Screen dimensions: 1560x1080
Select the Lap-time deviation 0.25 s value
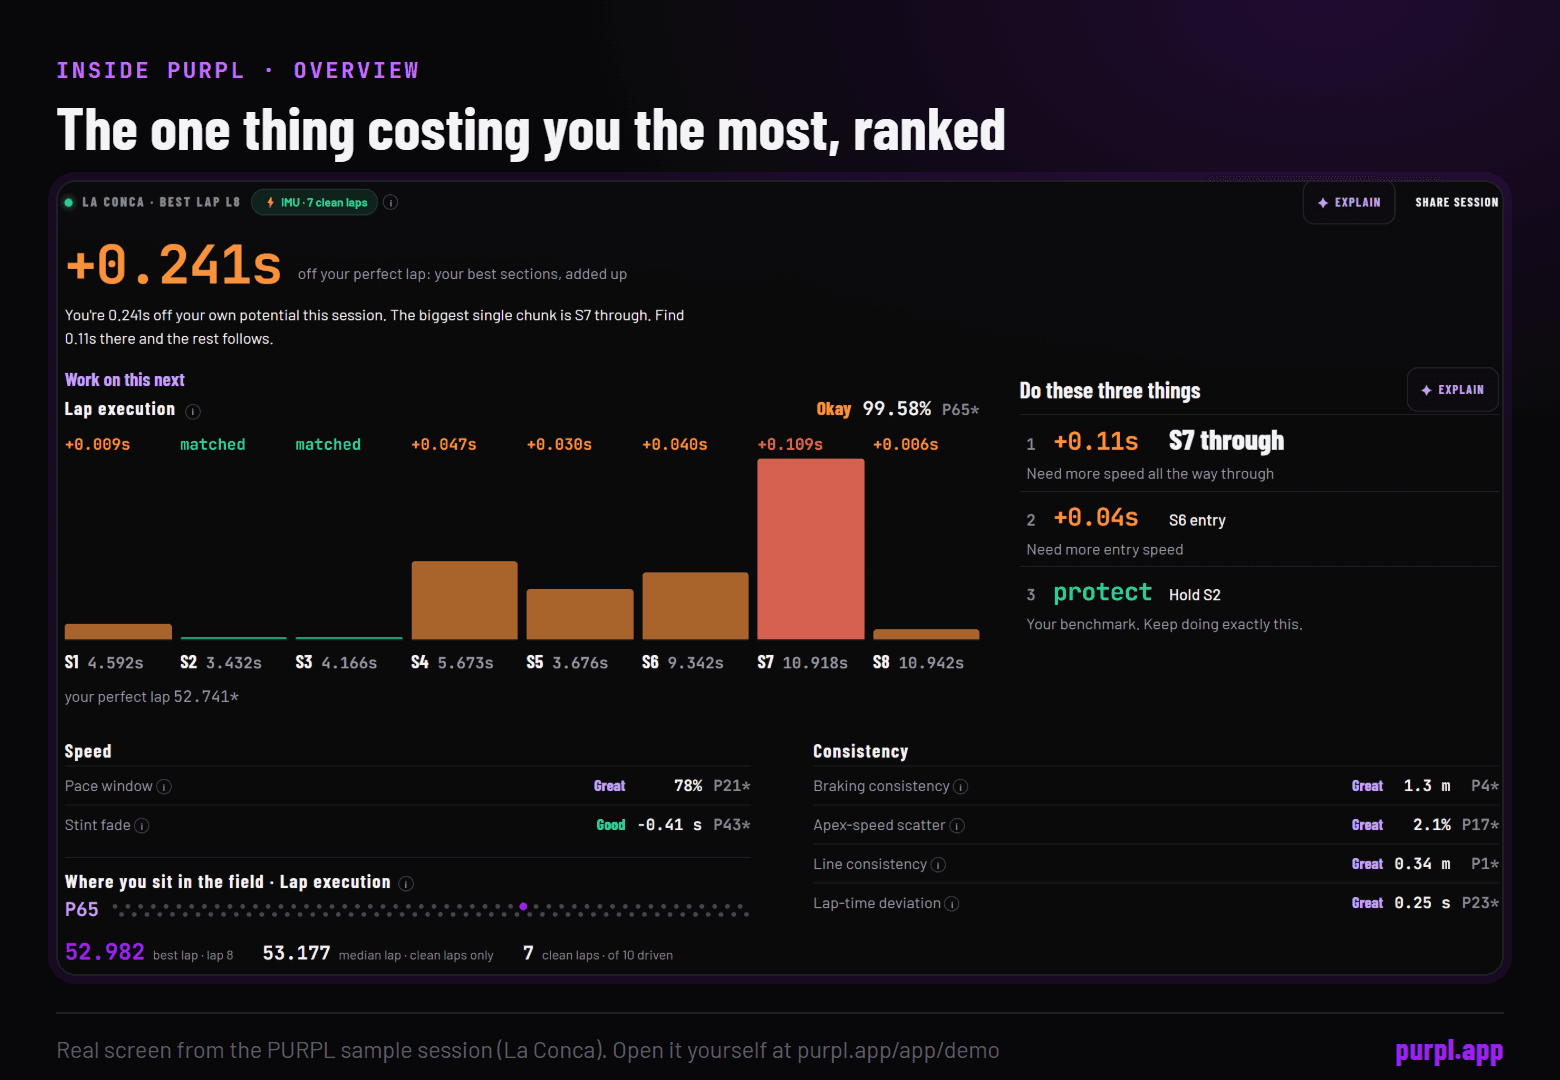(1423, 903)
